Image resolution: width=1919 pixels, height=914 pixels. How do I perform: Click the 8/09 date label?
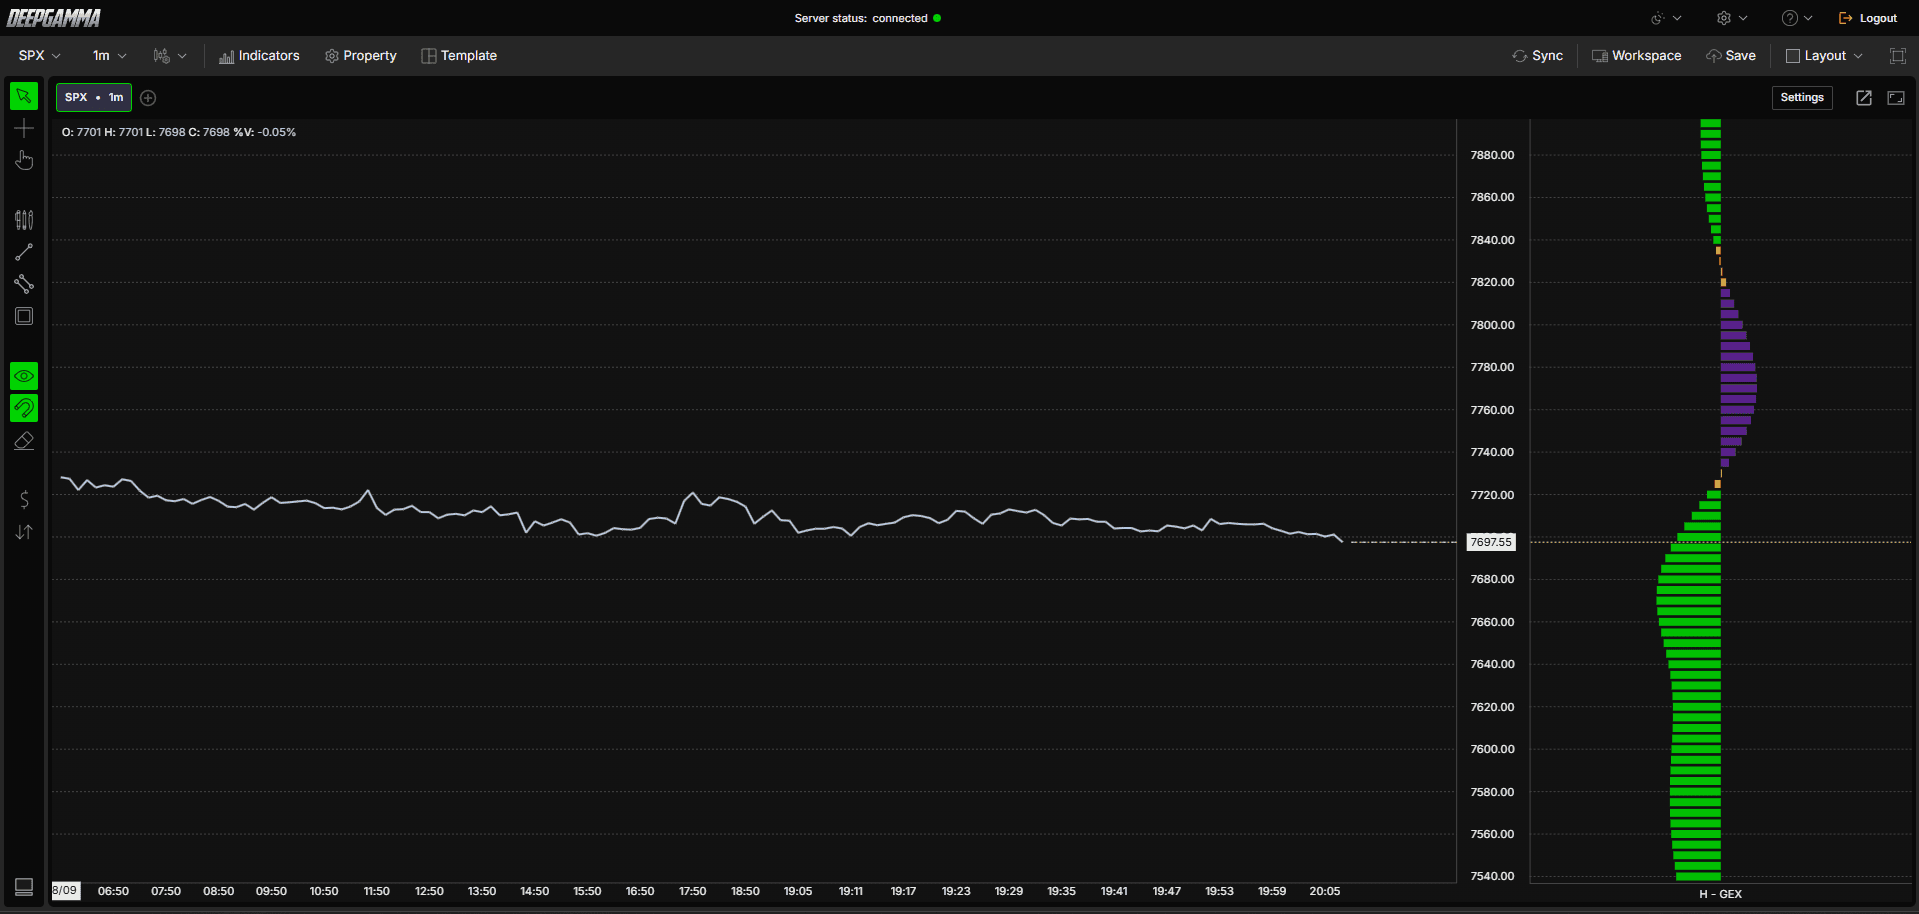point(65,890)
